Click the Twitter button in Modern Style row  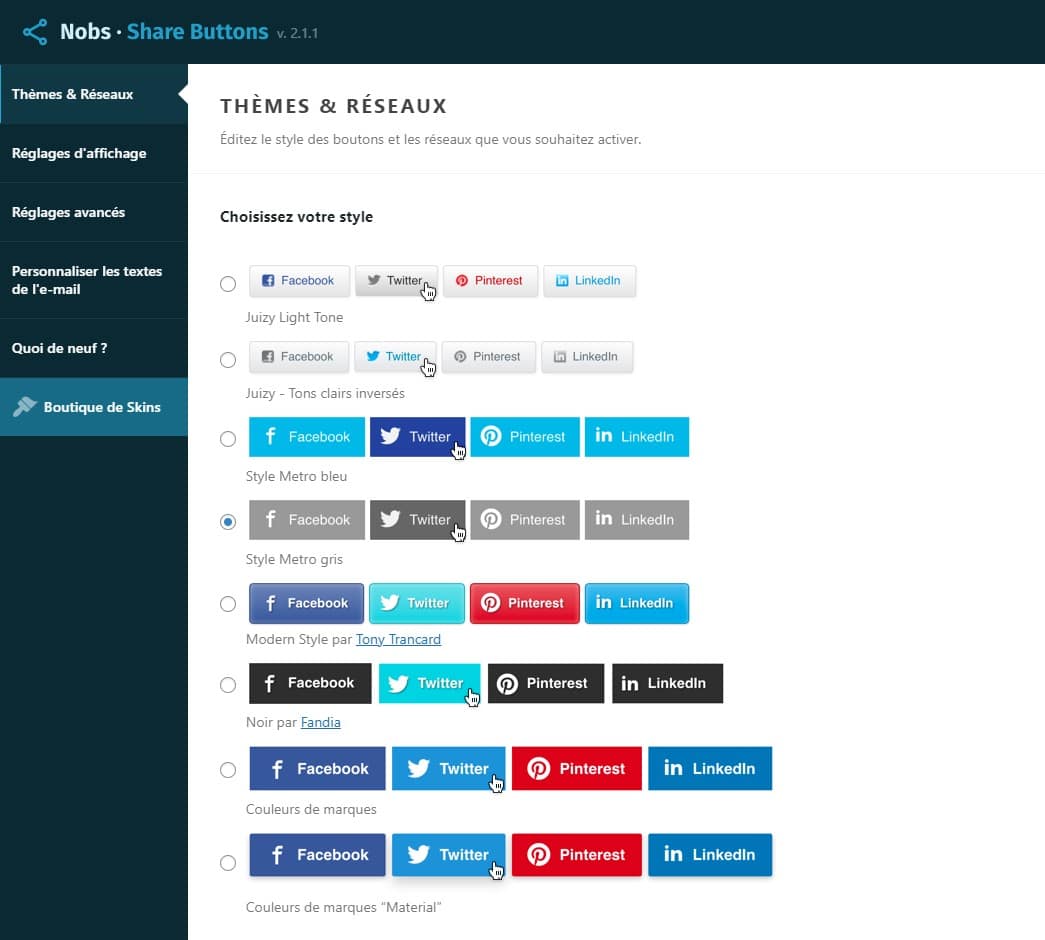[x=417, y=603]
